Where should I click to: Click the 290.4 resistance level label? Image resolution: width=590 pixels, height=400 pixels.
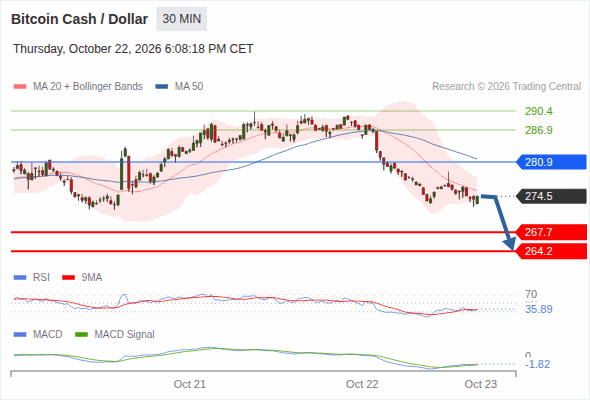(539, 111)
